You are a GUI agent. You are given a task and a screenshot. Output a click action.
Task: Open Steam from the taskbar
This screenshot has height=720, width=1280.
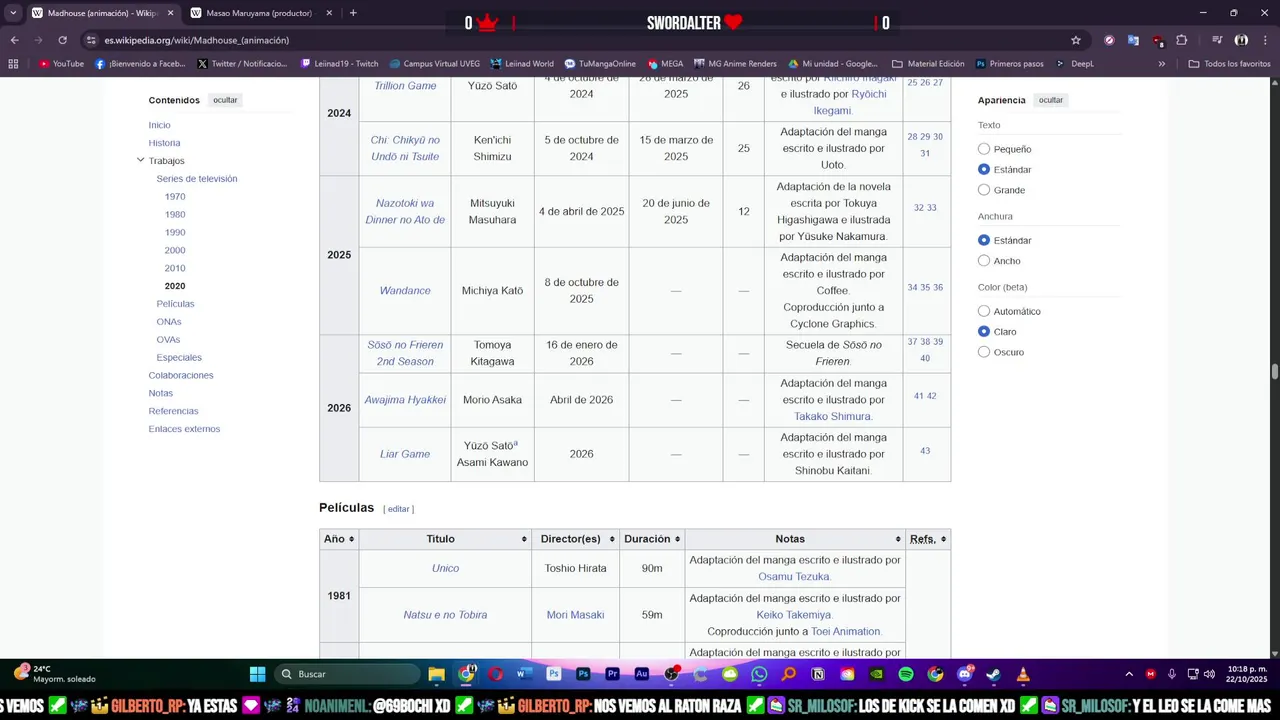pyautogui.click(x=994, y=674)
